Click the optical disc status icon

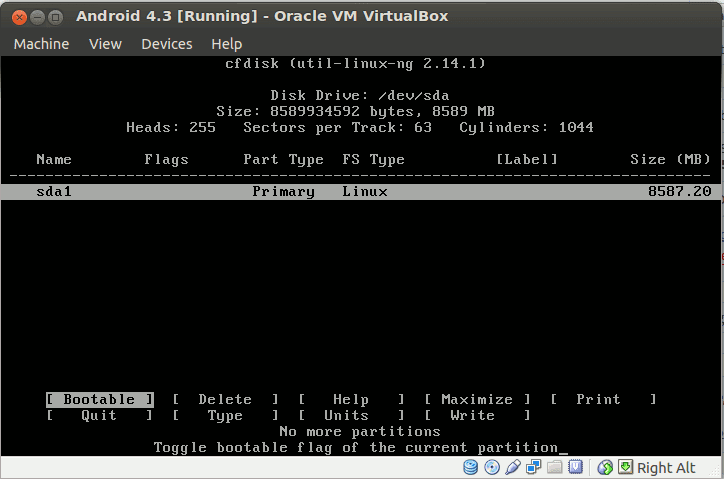point(492,467)
